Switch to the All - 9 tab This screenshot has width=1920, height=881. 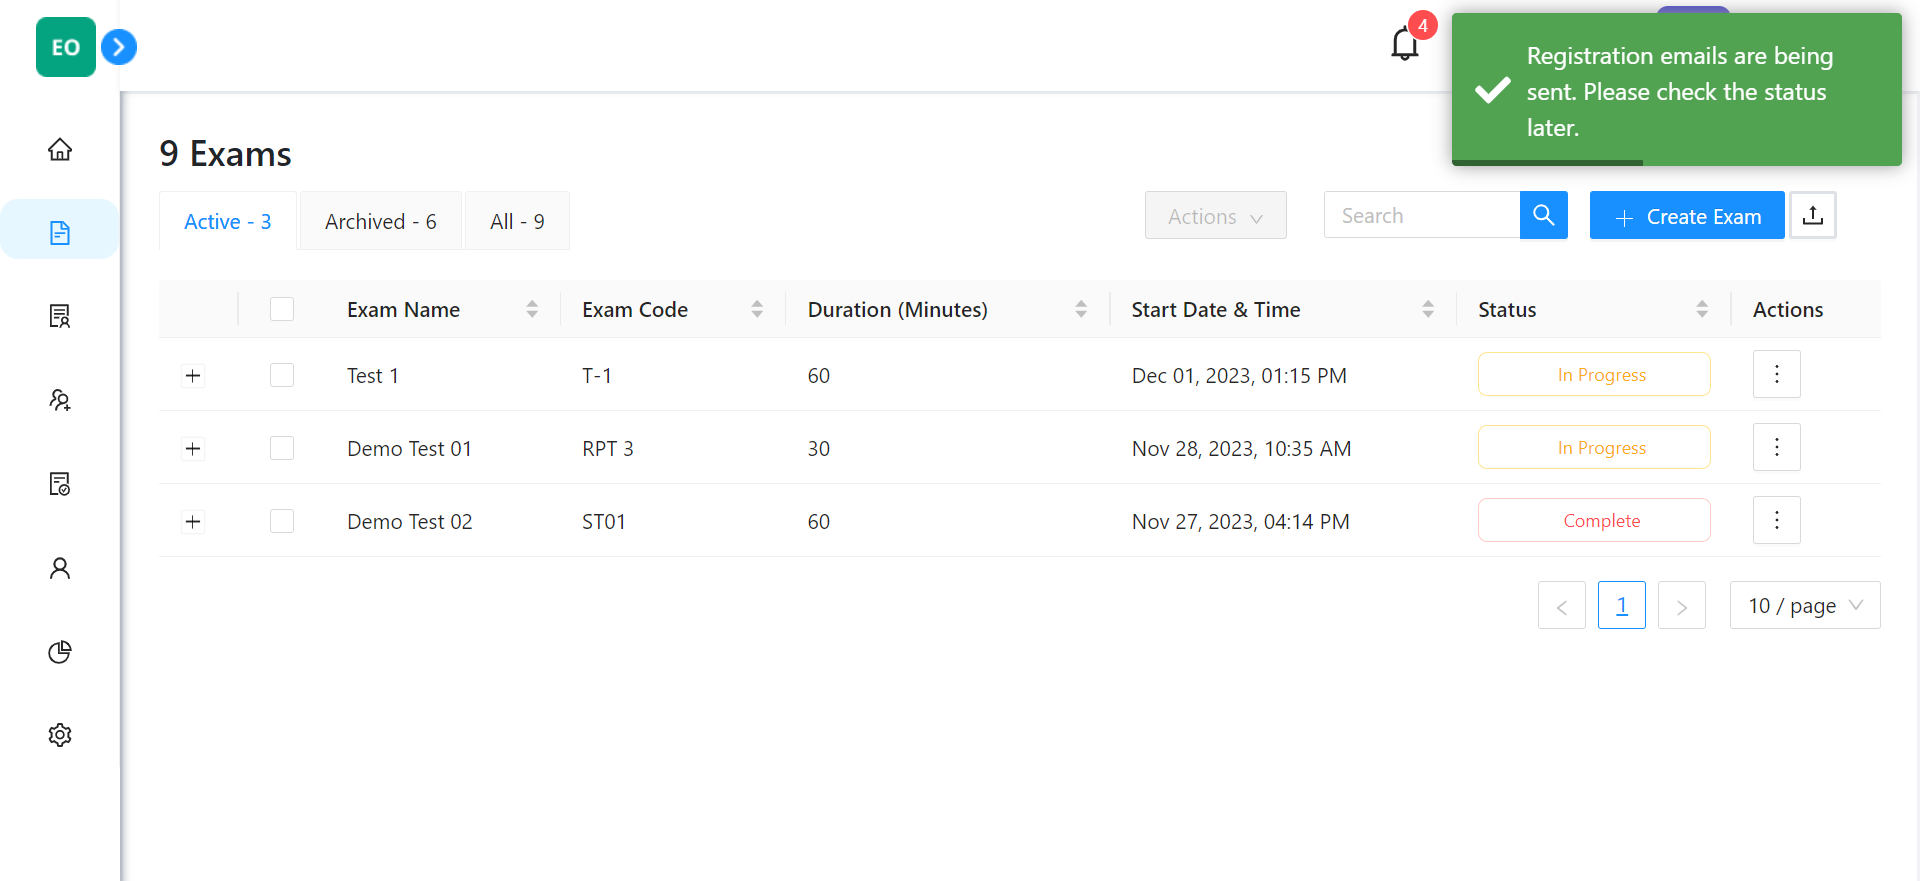click(517, 221)
